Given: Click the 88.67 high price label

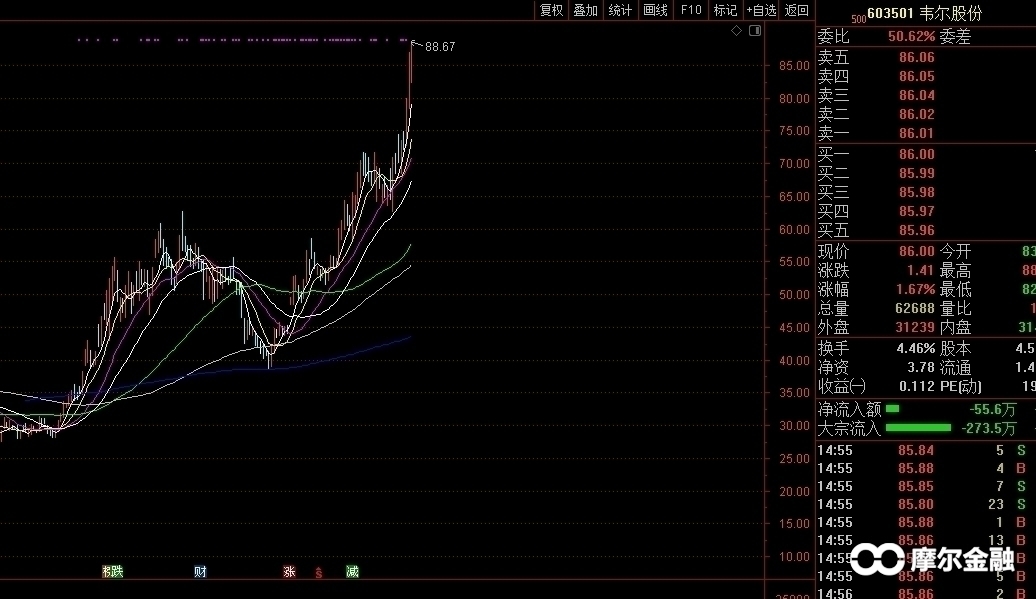Looking at the screenshot, I should [x=440, y=47].
